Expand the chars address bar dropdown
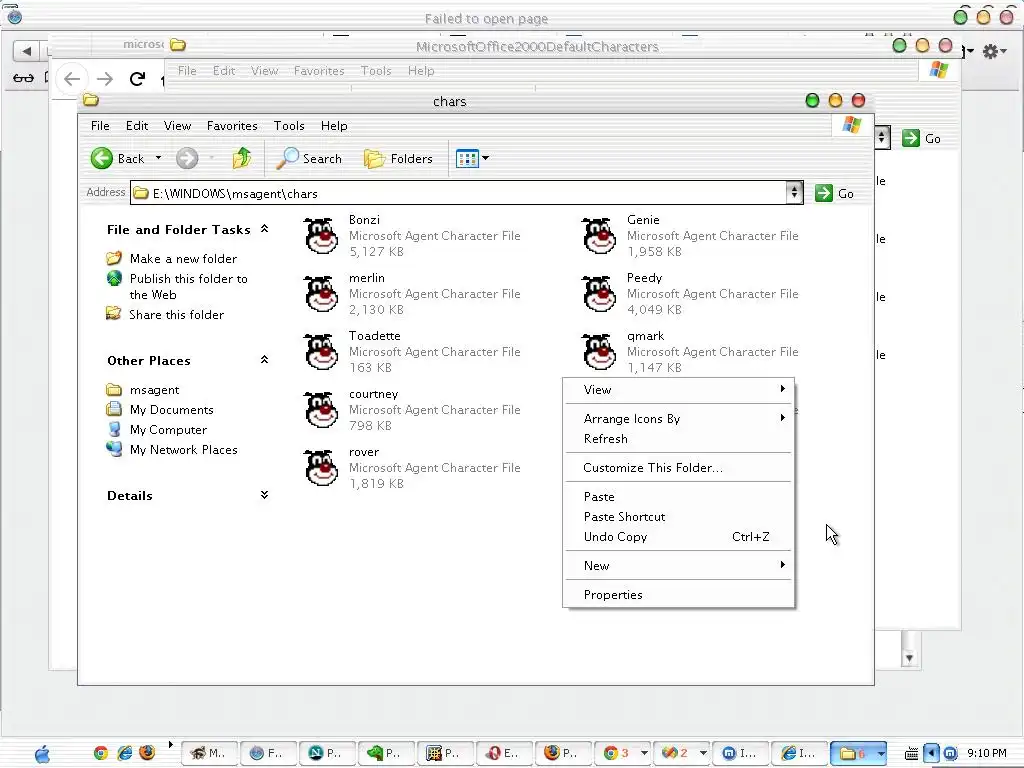The image size is (1024, 768). pyautogui.click(x=794, y=193)
